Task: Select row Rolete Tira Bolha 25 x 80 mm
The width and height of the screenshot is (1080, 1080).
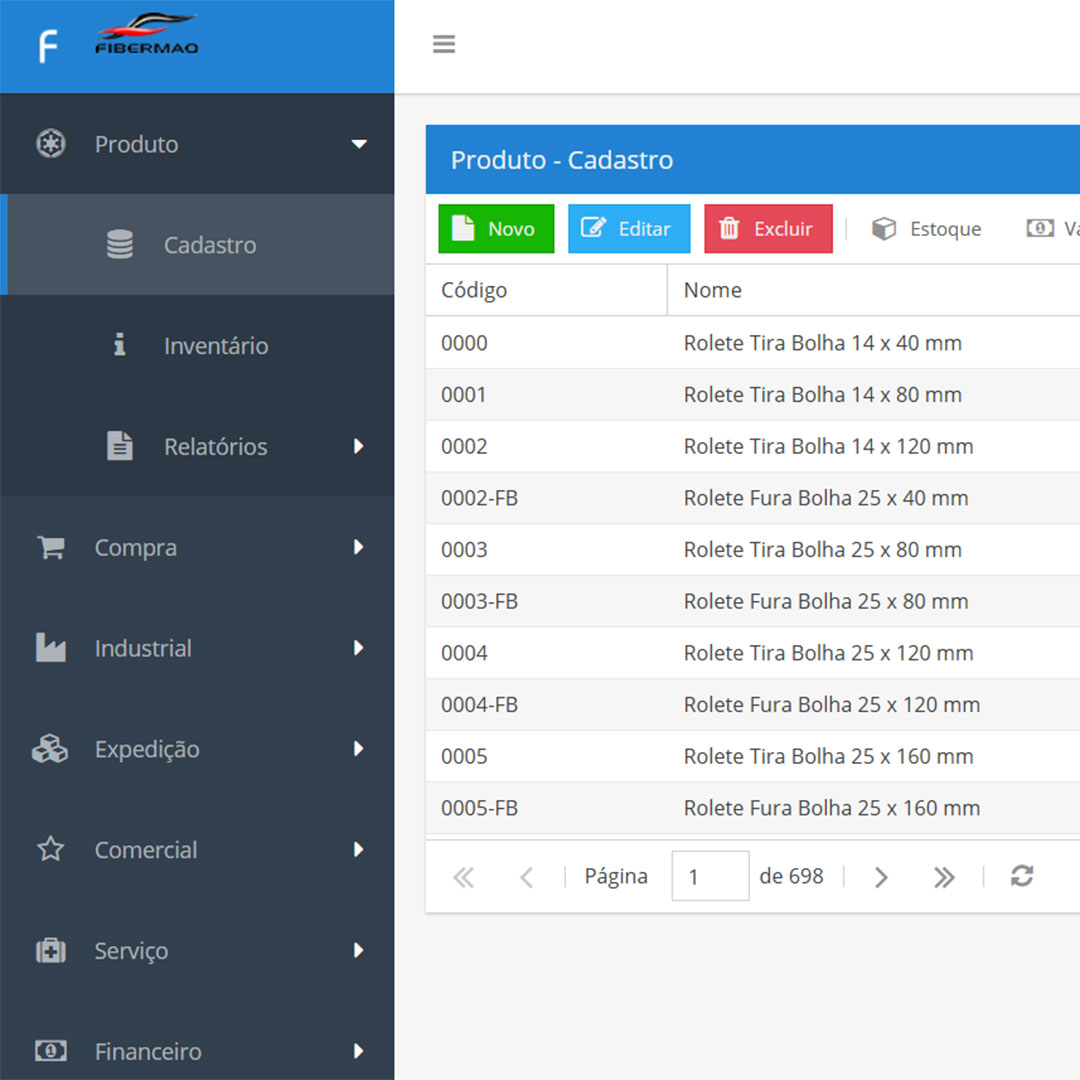Action: click(x=753, y=549)
